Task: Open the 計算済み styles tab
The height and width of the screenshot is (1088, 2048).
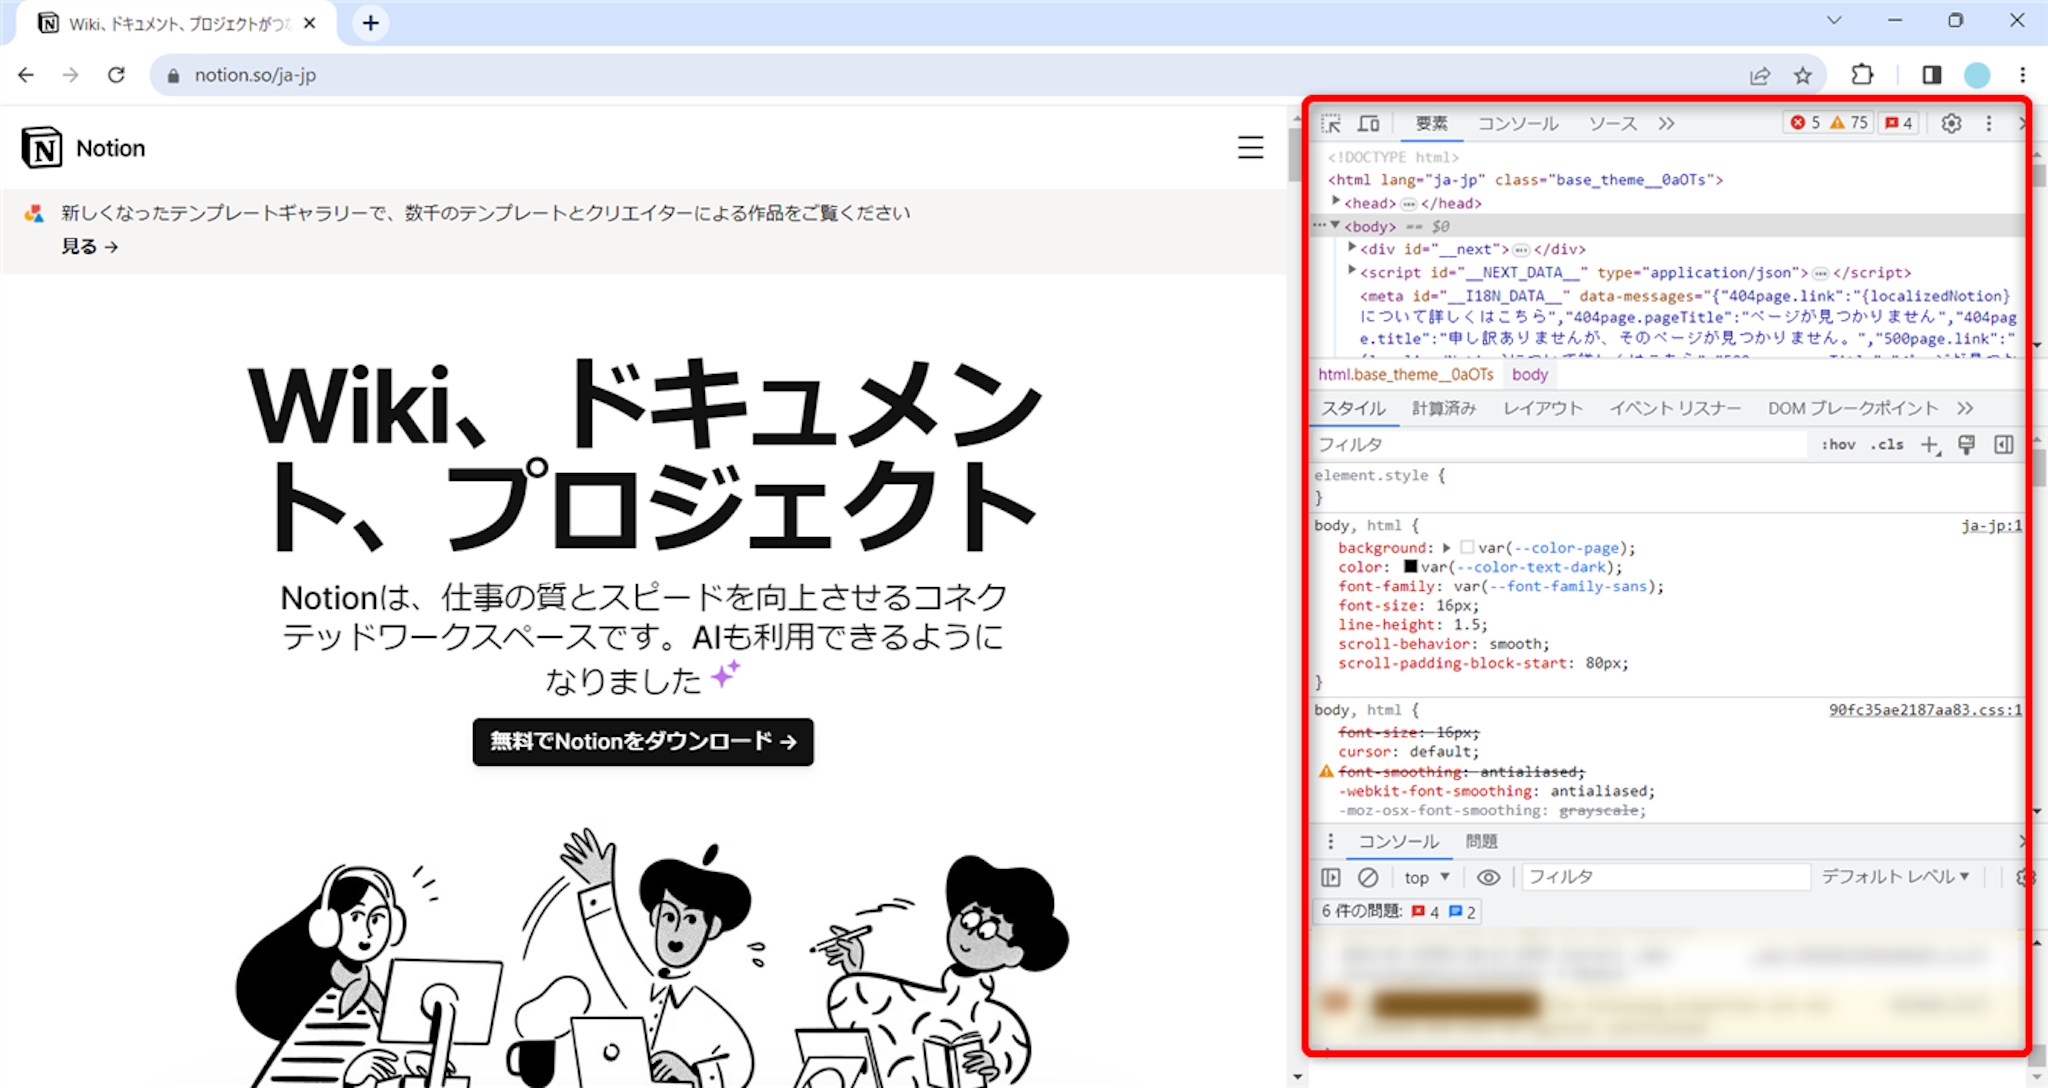Action: [1443, 408]
